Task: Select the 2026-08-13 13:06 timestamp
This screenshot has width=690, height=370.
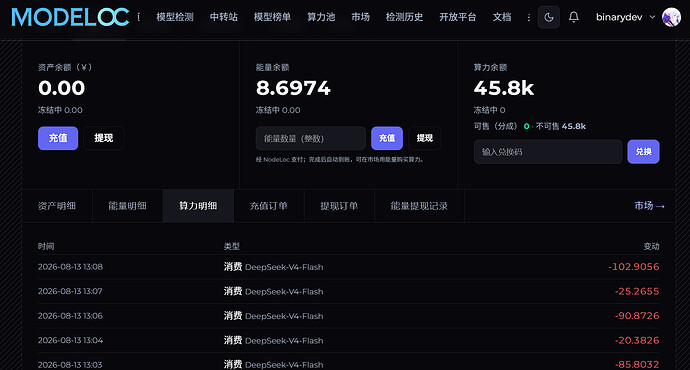Action: click(x=70, y=316)
